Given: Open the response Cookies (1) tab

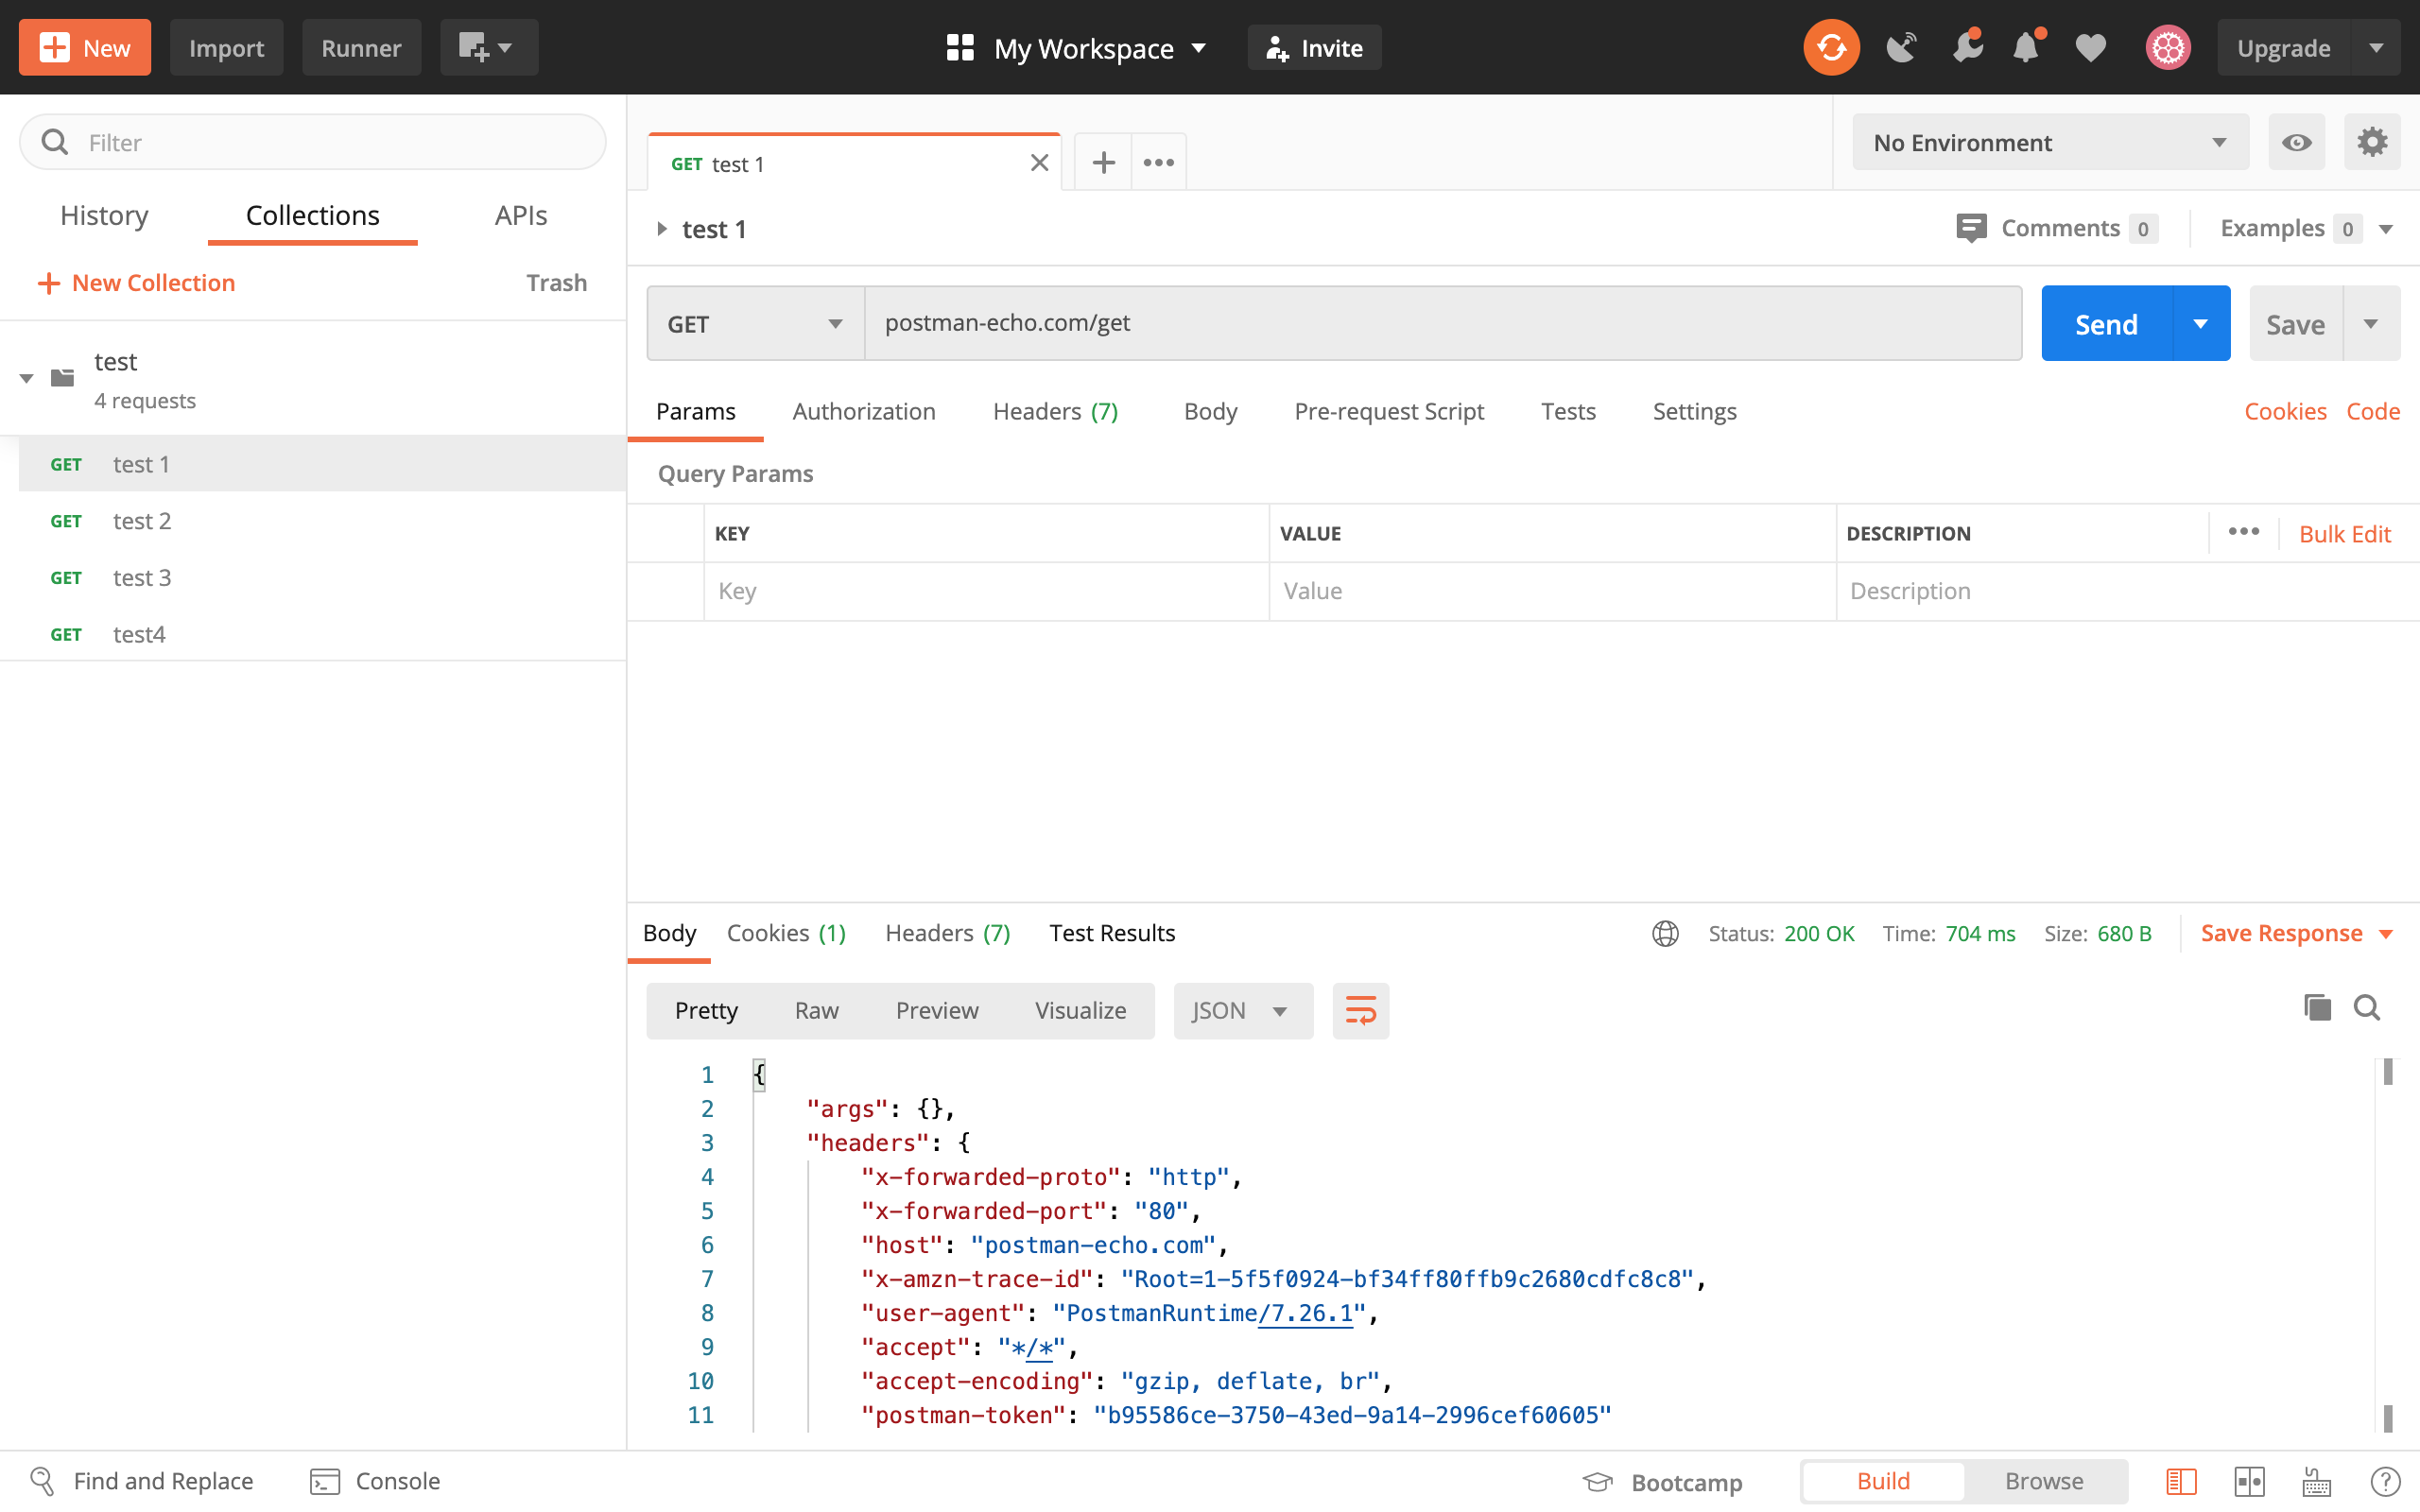Looking at the screenshot, I should [x=786, y=933].
